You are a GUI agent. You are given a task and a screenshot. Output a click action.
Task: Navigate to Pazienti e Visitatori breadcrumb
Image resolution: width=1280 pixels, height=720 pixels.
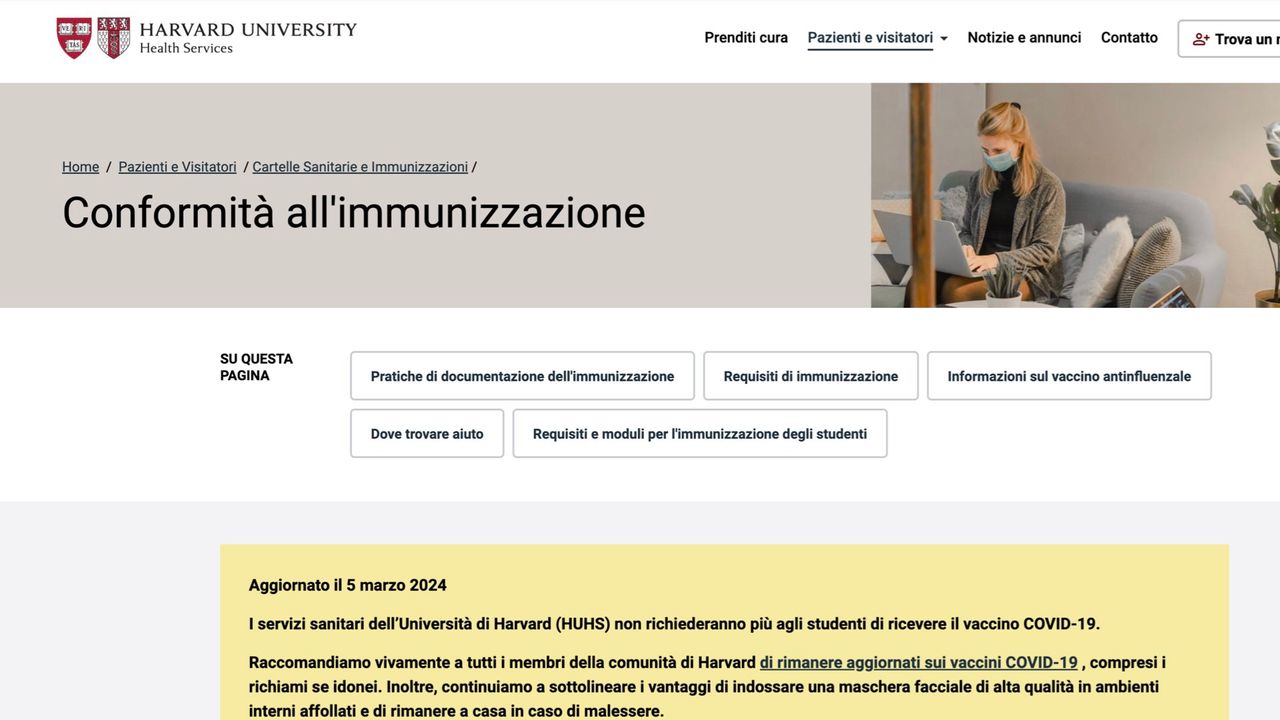[177, 167]
